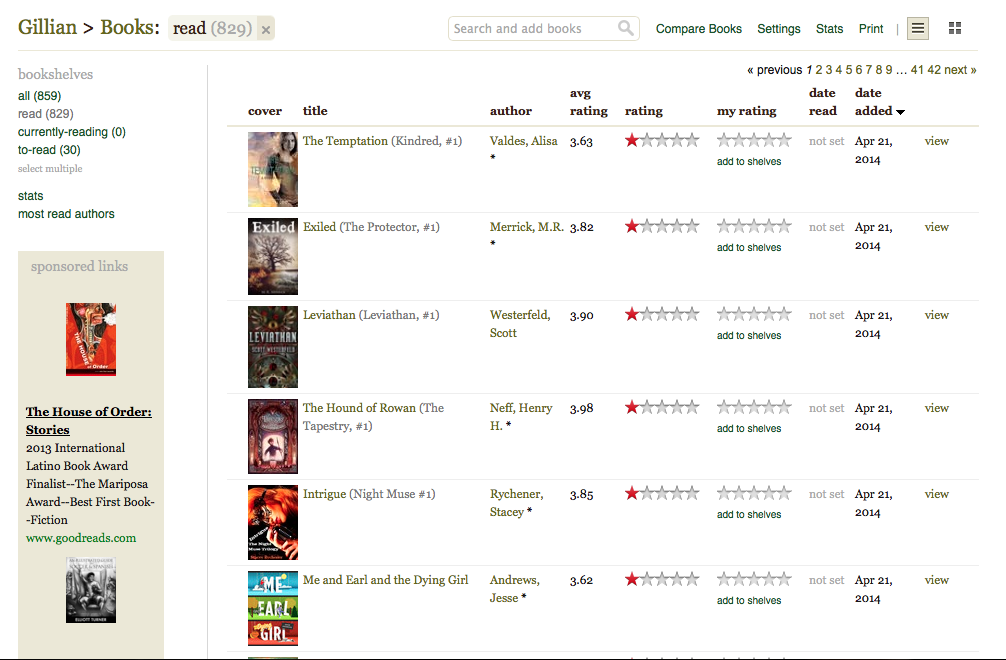The height and width of the screenshot is (660, 1006).
Task: Click the gray sponsored book cover
Action: (91, 590)
